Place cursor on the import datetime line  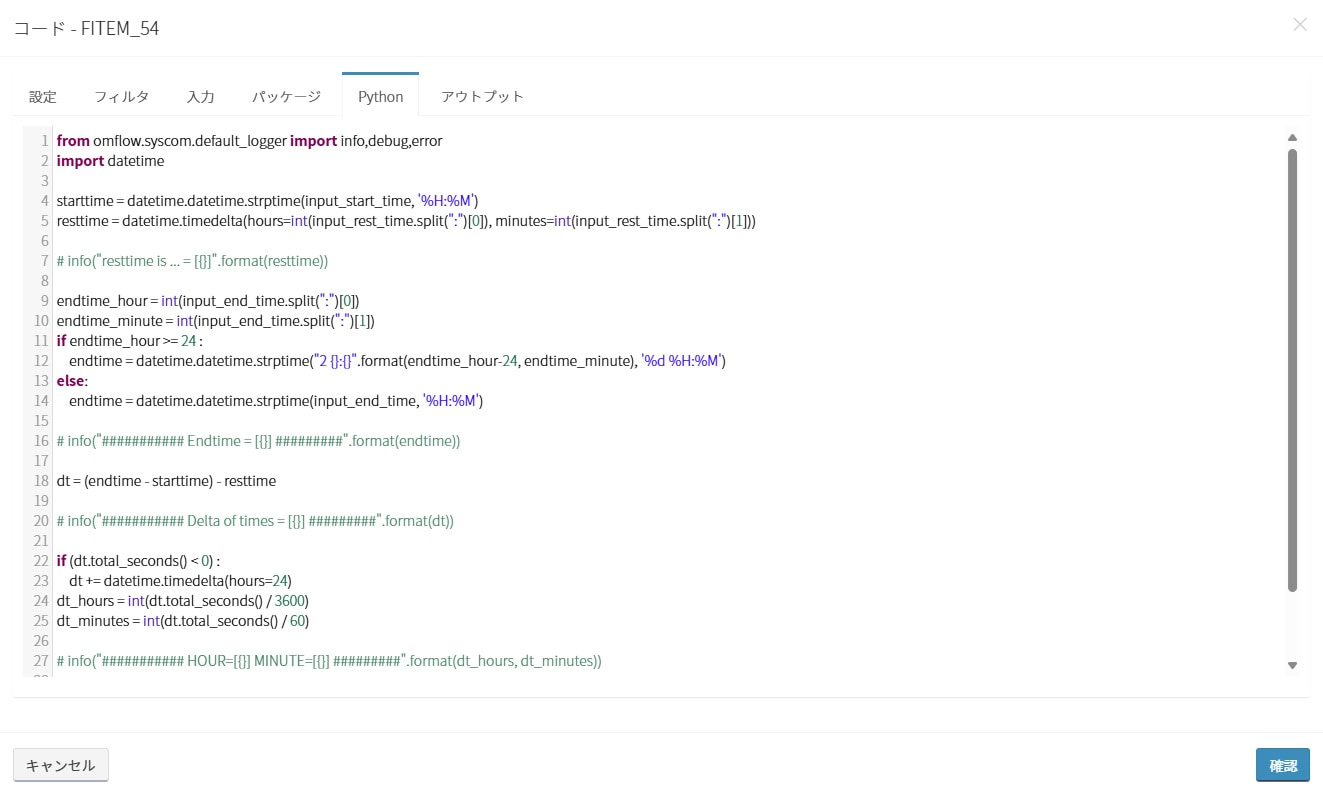point(110,161)
